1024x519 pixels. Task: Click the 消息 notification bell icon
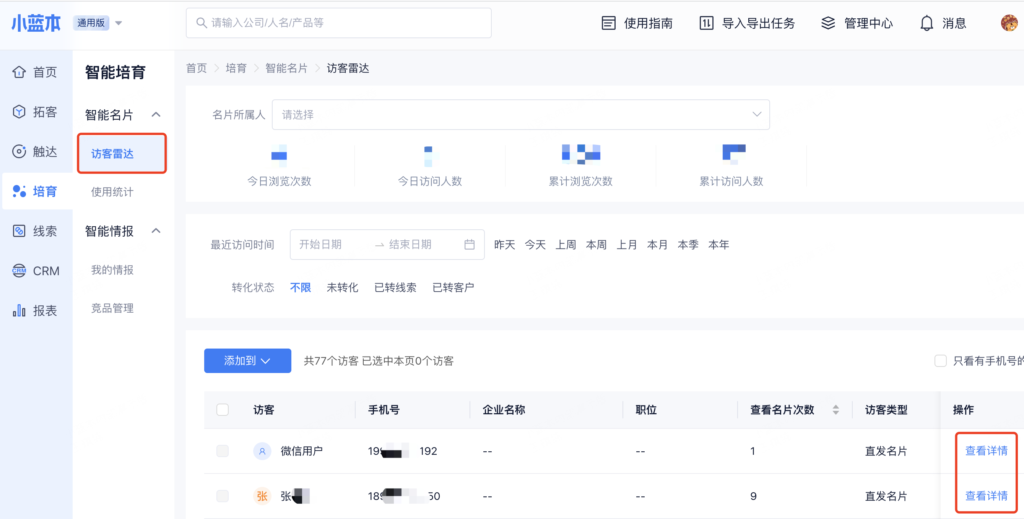(x=927, y=23)
